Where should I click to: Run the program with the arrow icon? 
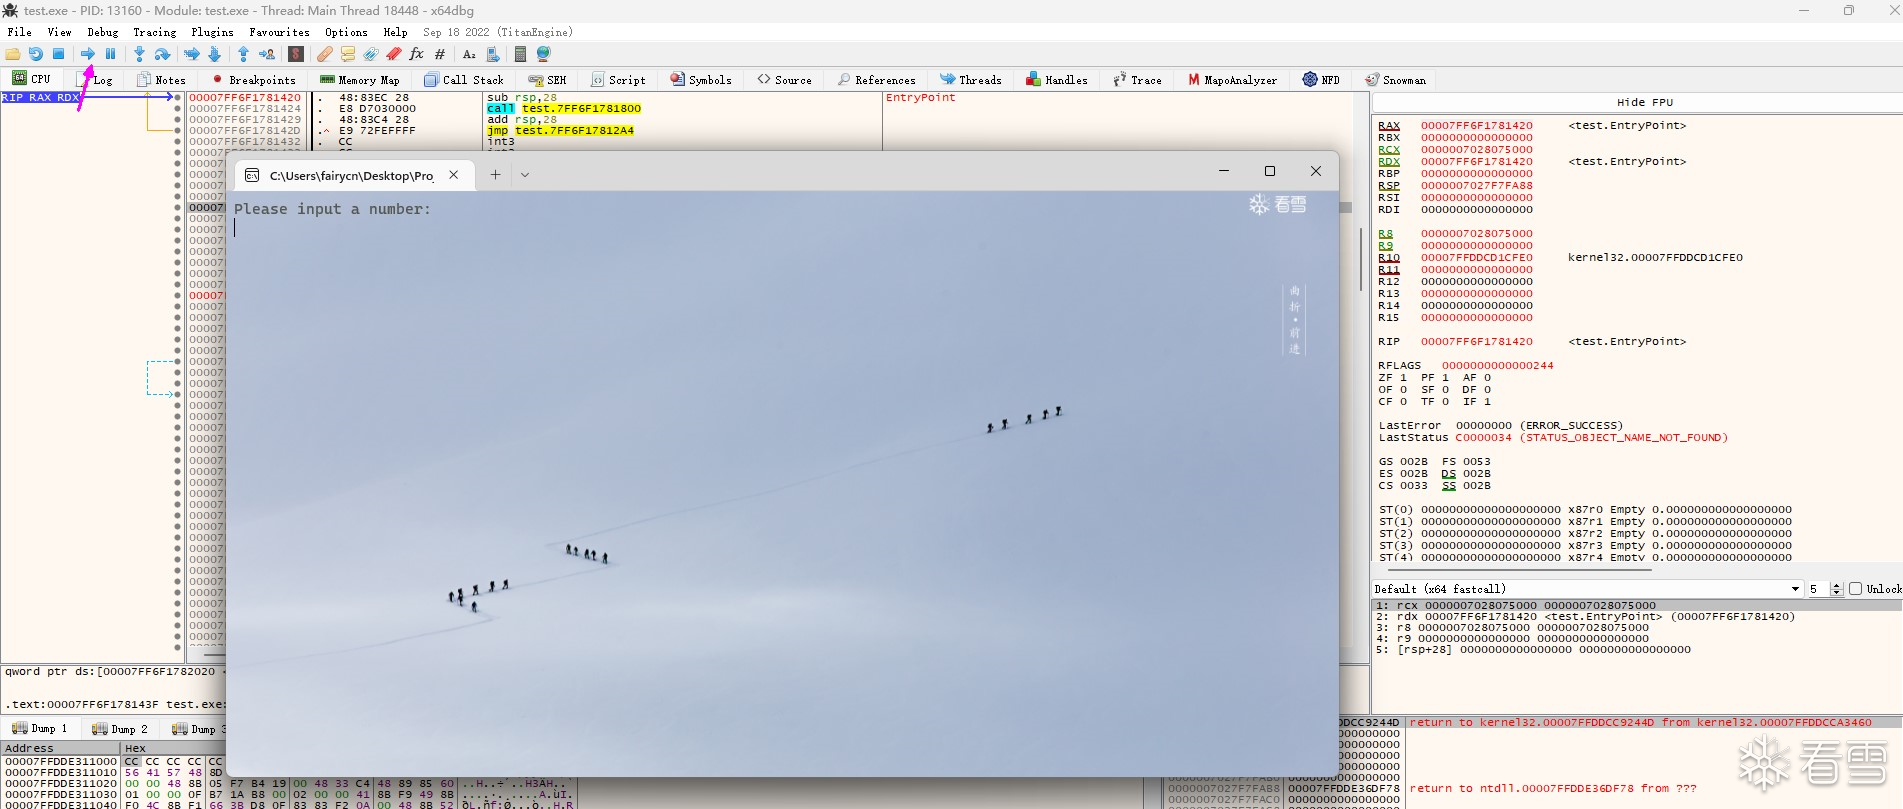[88, 54]
